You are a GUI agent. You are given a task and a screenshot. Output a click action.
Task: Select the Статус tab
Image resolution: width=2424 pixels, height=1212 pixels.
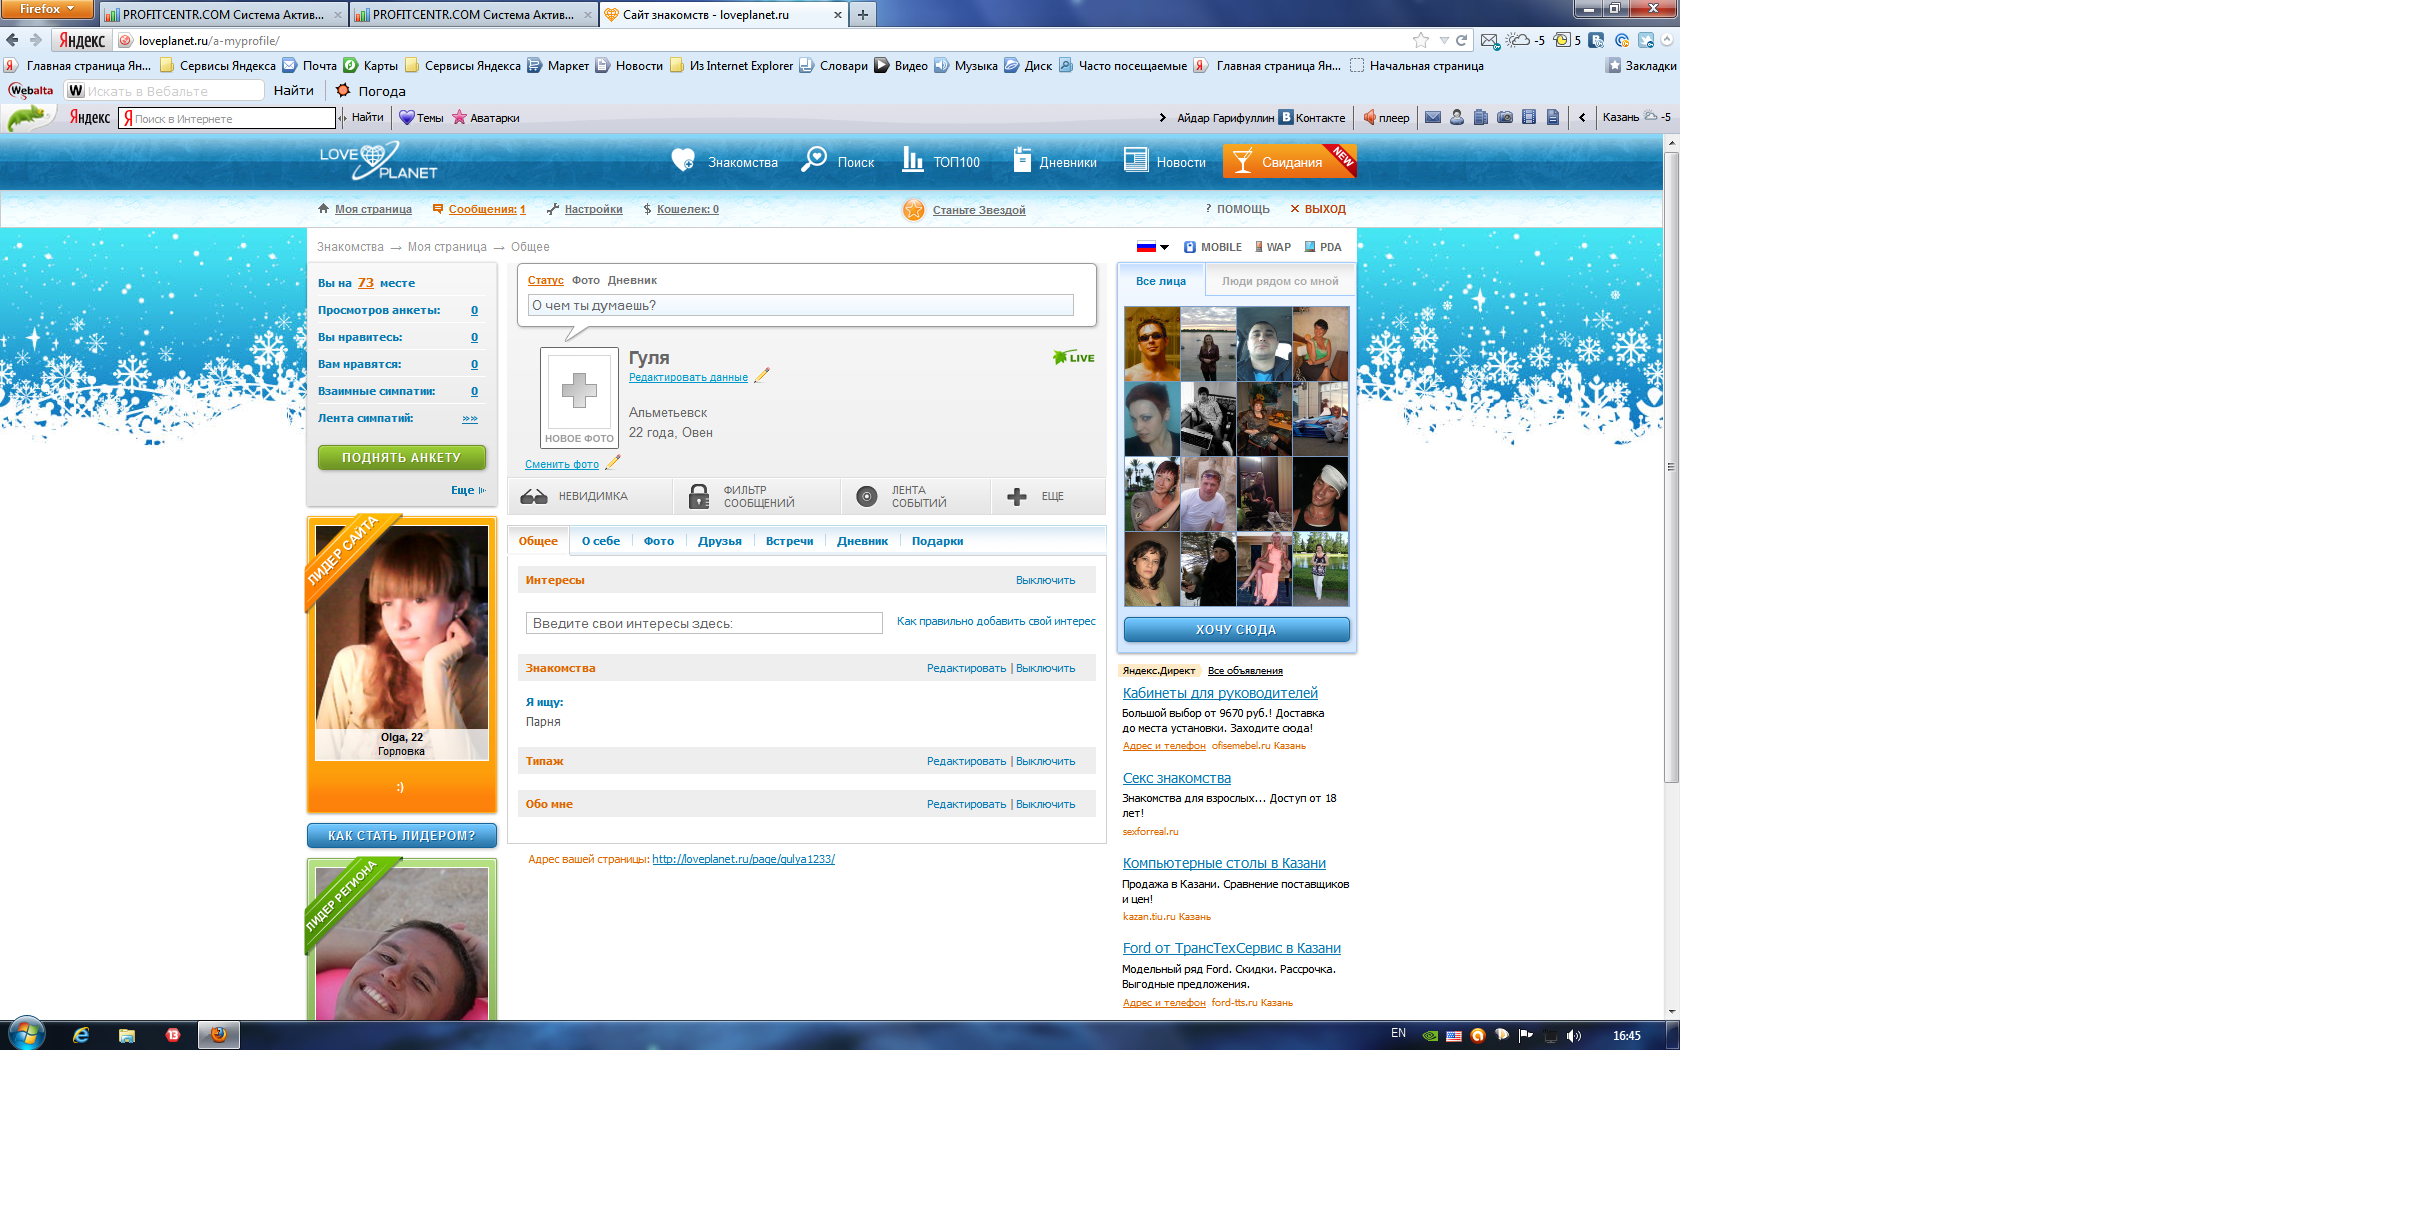[x=545, y=280]
